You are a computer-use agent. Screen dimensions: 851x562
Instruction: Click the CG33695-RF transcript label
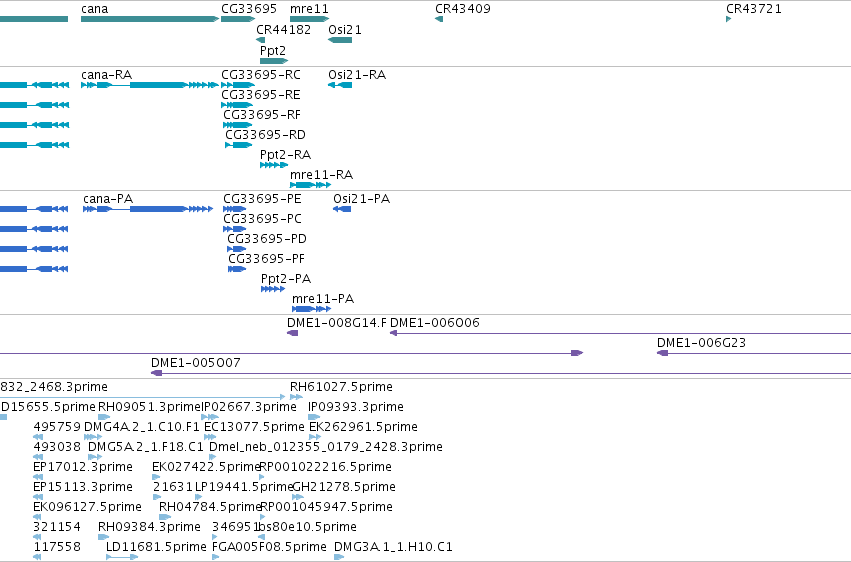(262, 114)
